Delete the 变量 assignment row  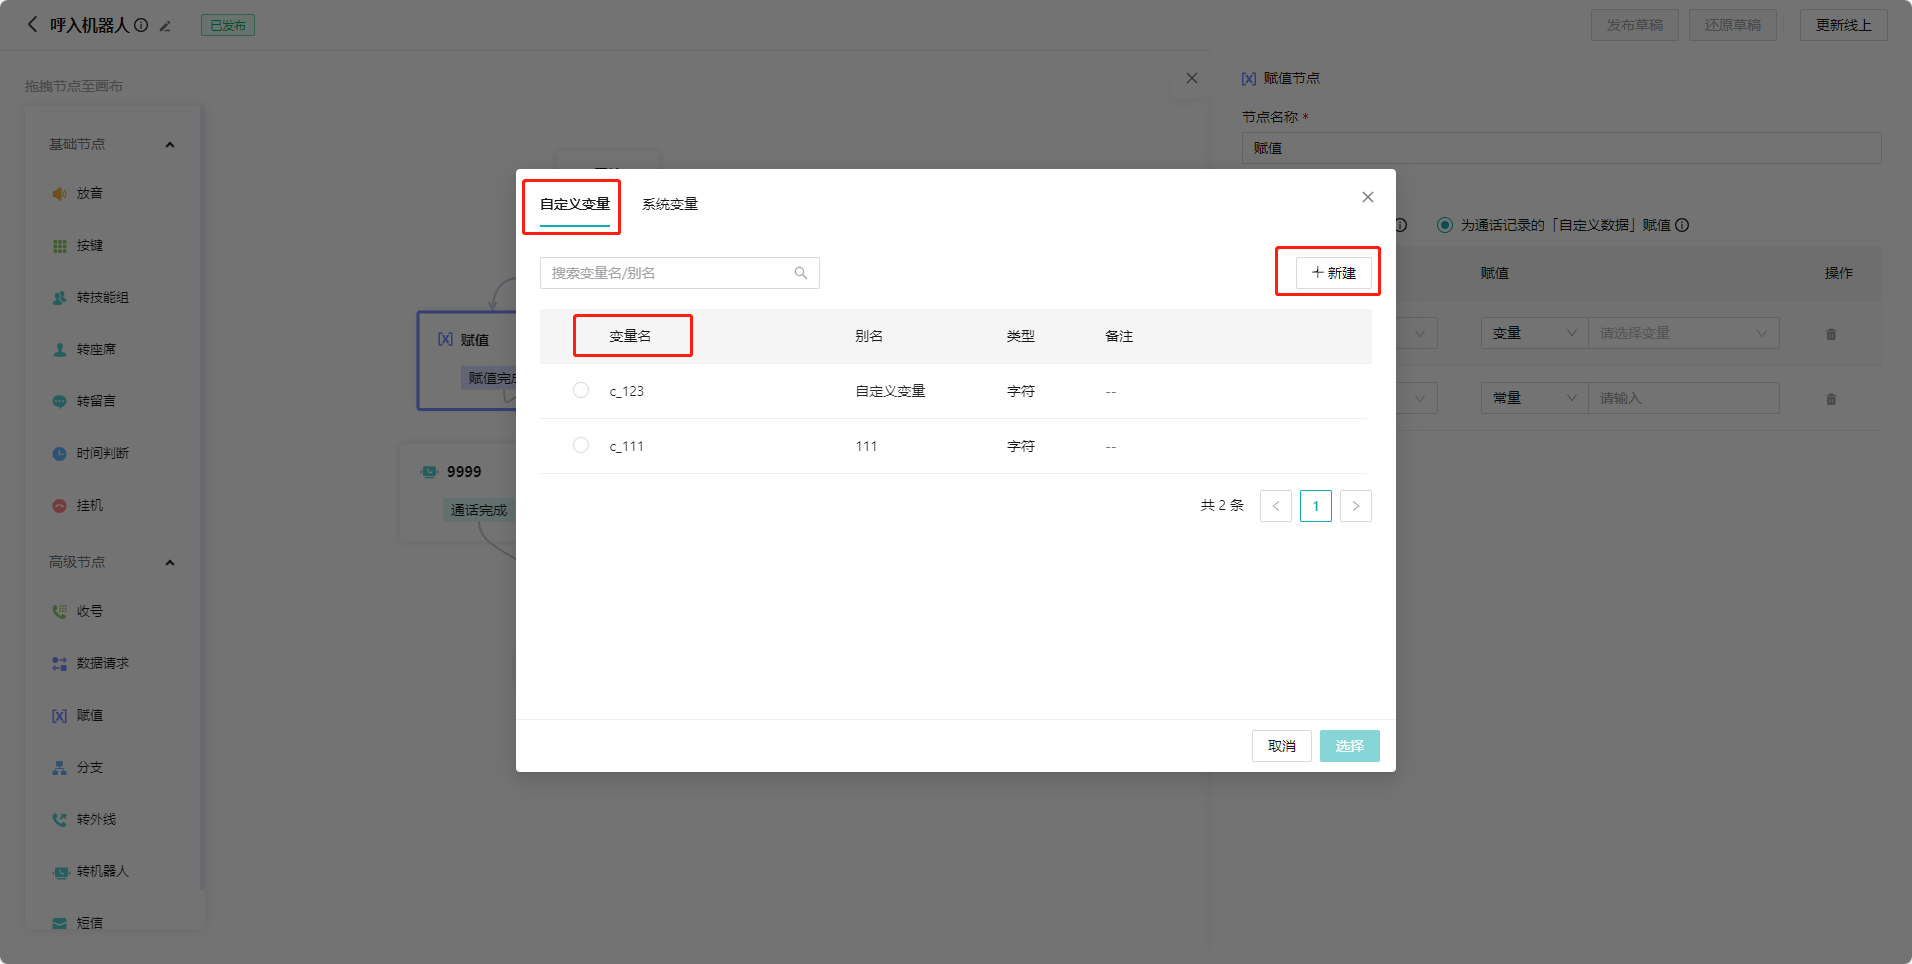tap(1831, 334)
